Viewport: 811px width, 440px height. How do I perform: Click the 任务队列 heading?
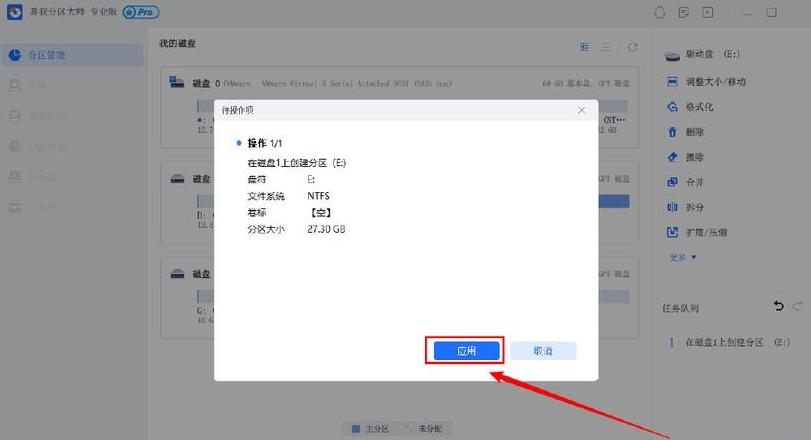(x=680, y=308)
